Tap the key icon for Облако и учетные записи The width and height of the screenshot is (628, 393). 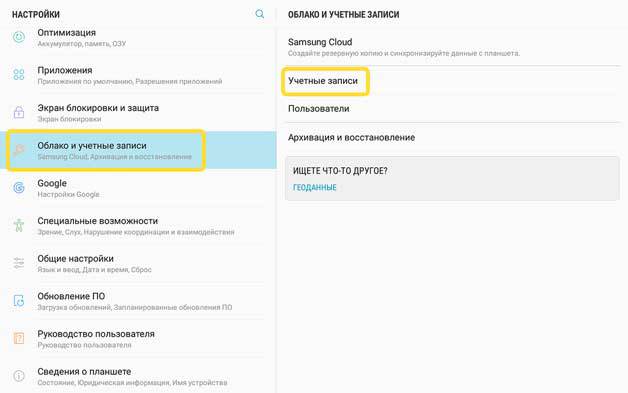pyautogui.click(x=19, y=150)
